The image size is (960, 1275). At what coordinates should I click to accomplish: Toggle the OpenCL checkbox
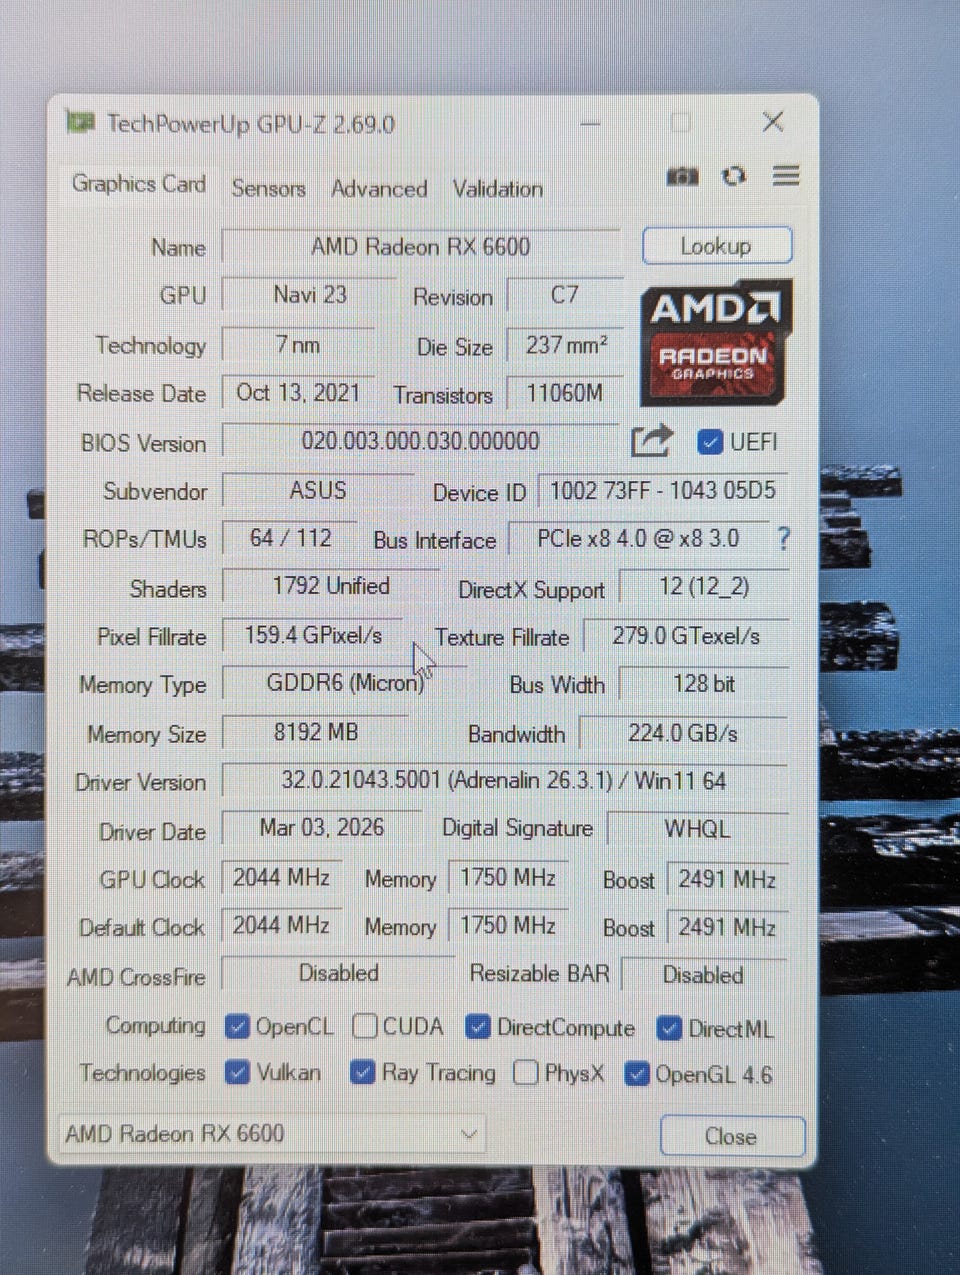237,1027
